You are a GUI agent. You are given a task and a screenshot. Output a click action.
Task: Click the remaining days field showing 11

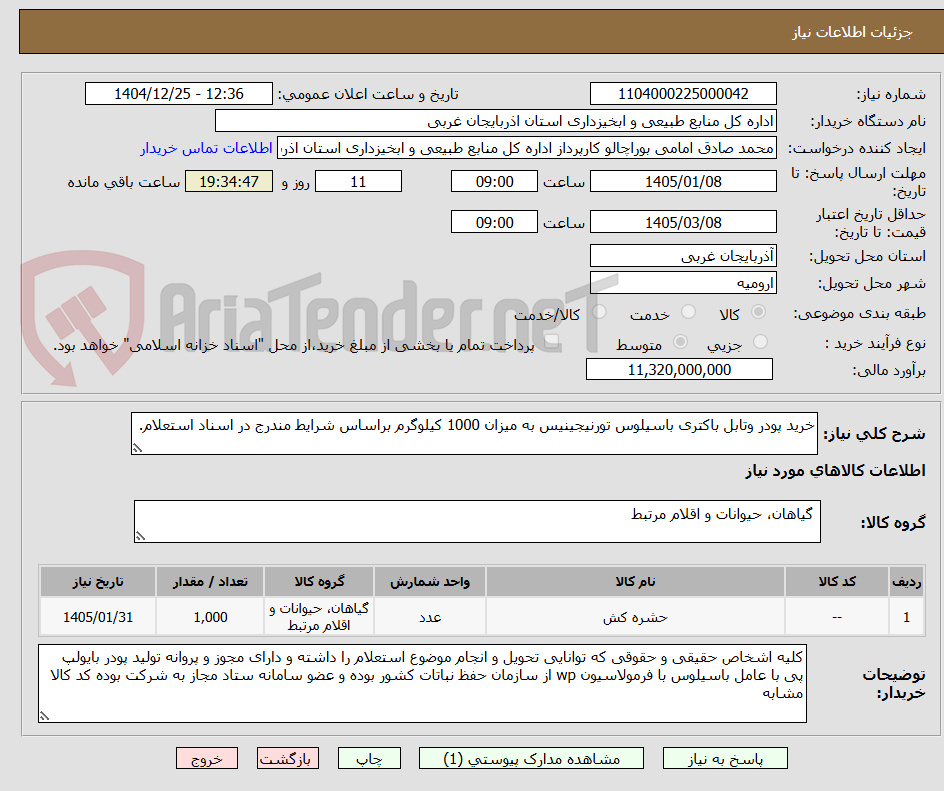click(x=358, y=181)
